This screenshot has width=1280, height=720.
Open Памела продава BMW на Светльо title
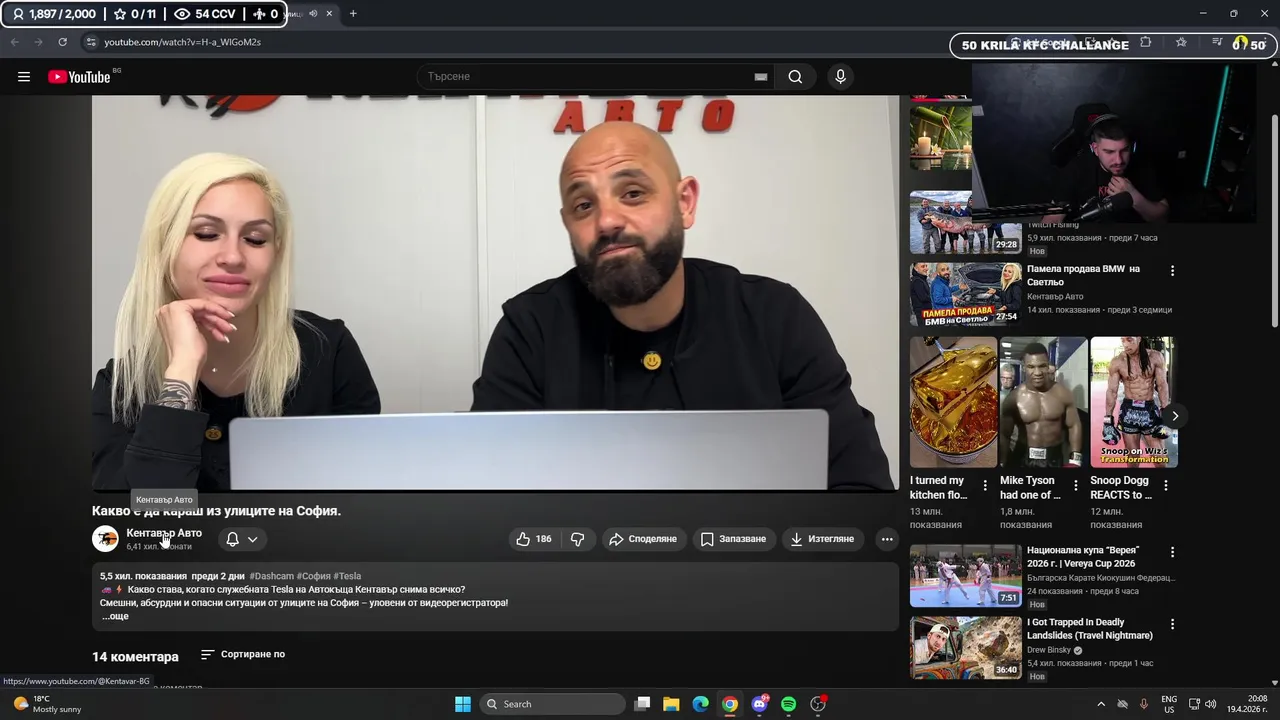(x=1083, y=275)
